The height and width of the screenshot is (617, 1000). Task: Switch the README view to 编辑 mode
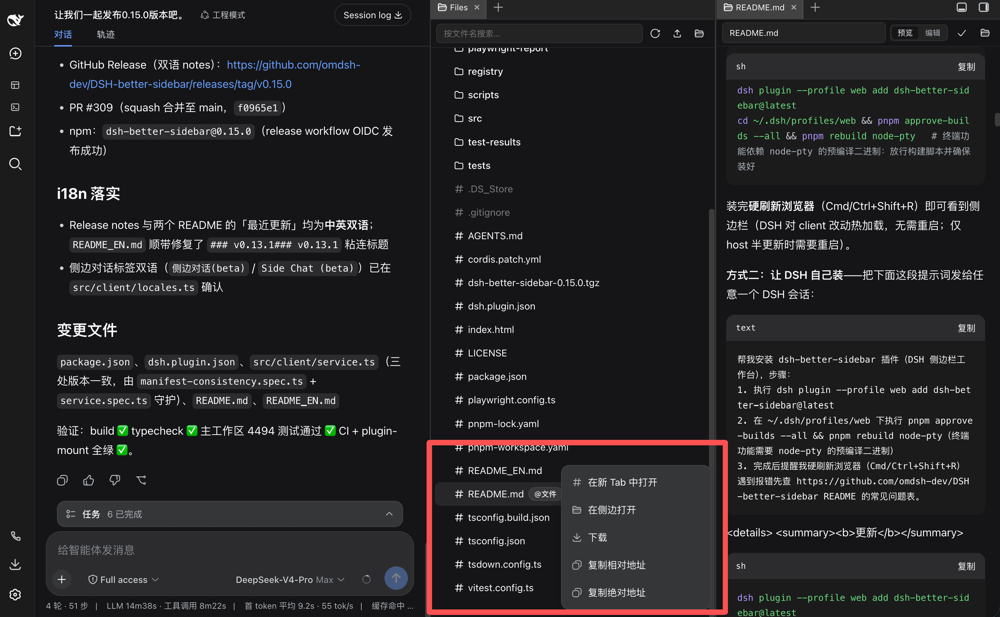[932, 33]
